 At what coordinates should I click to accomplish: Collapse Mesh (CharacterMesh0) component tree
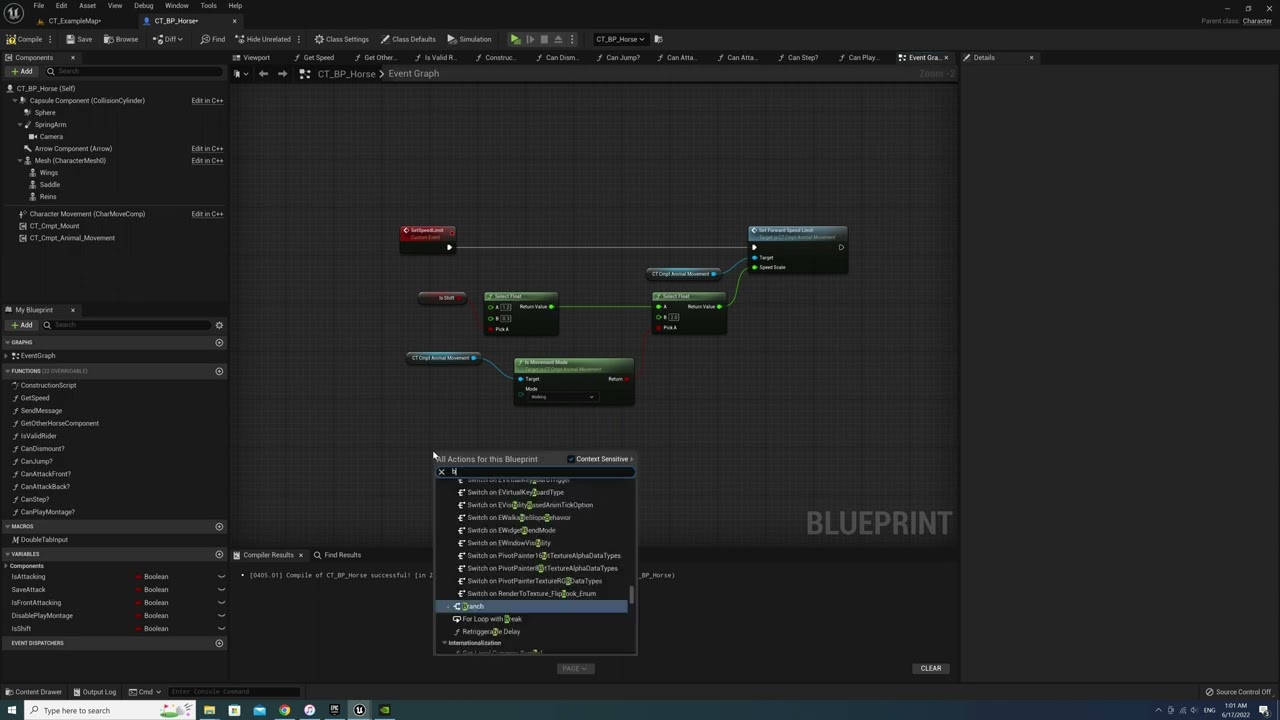[20, 160]
